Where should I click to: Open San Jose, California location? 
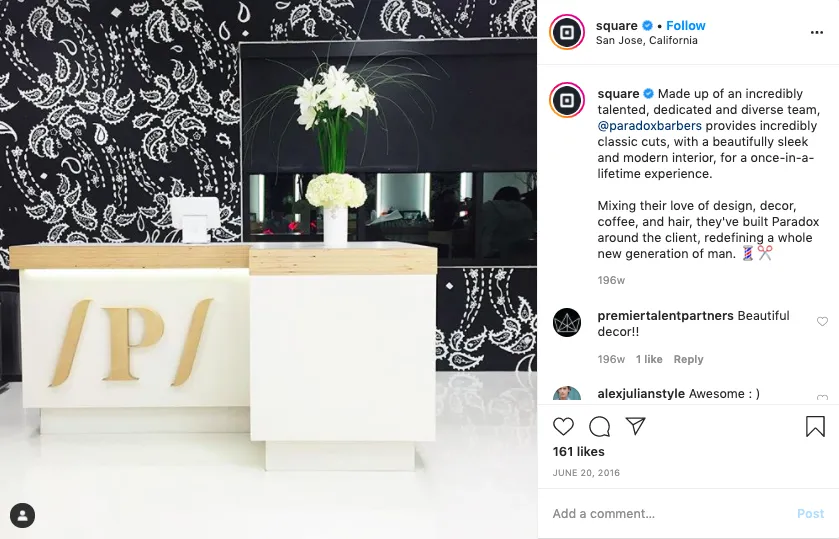[646, 41]
